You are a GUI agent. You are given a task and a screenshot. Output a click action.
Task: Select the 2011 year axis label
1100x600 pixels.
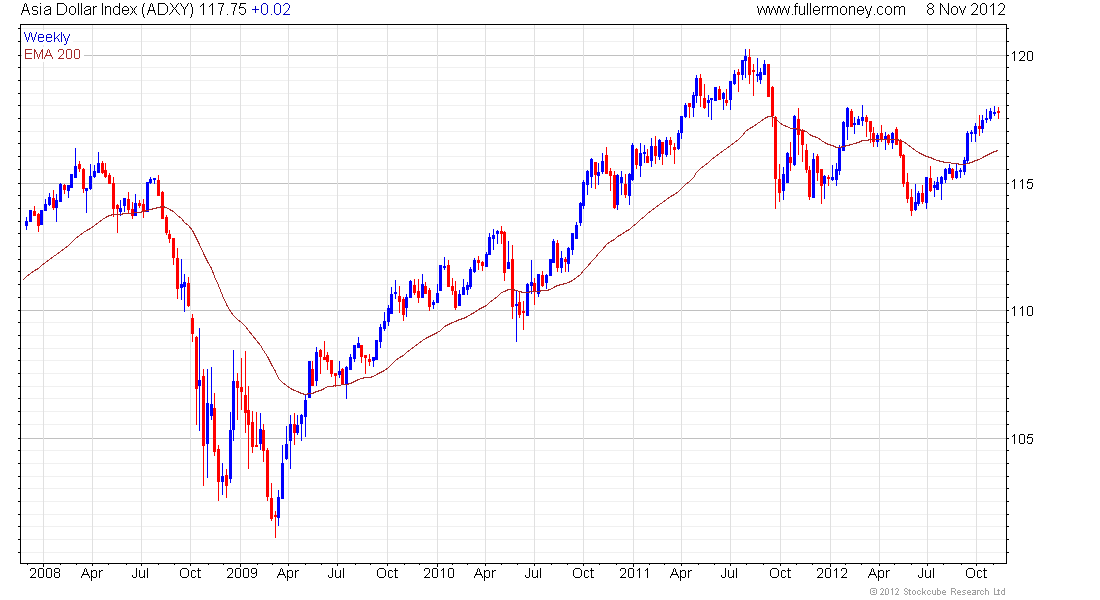tap(634, 573)
